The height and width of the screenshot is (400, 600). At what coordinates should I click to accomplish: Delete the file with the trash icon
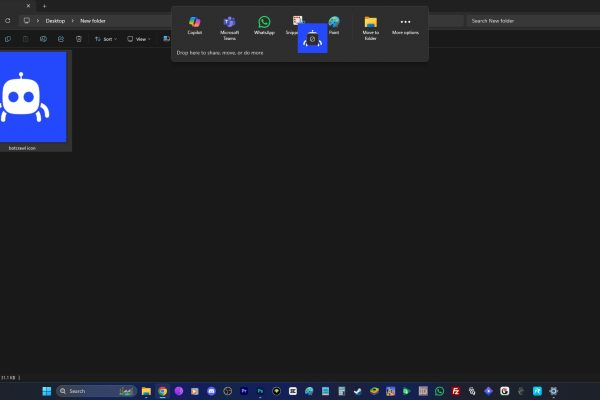(x=78, y=39)
